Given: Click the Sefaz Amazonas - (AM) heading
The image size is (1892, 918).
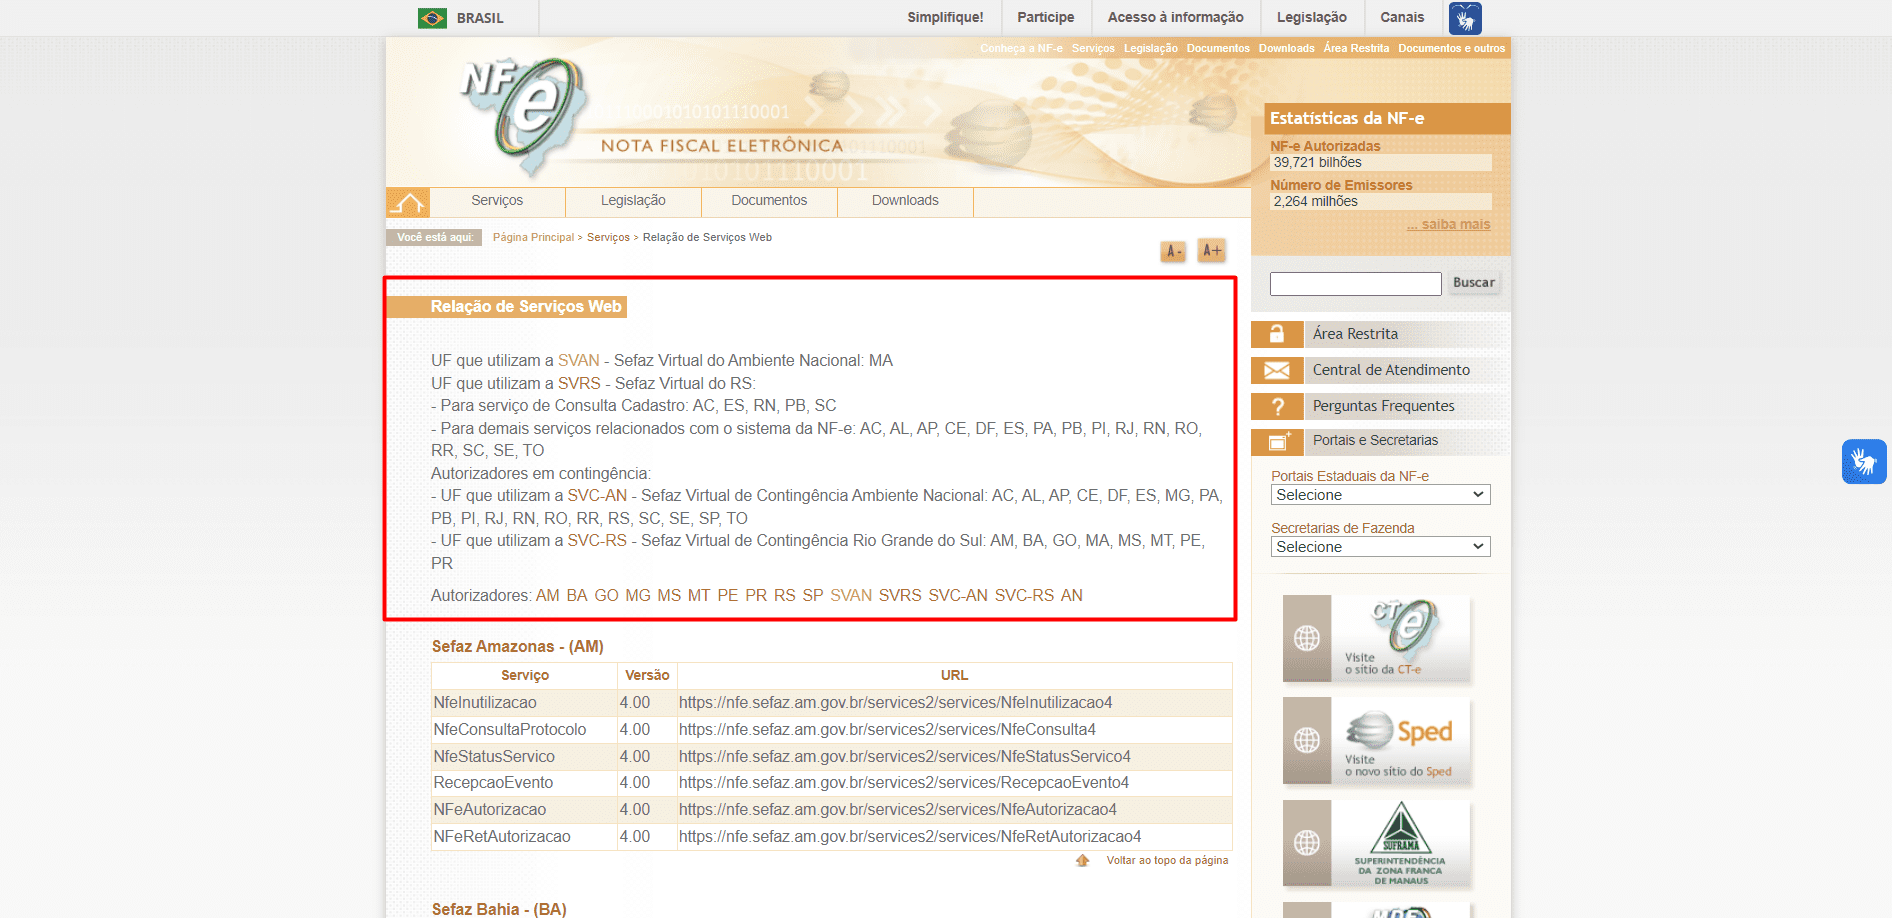Looking at the screenshot, I should (x=518, y=647).
